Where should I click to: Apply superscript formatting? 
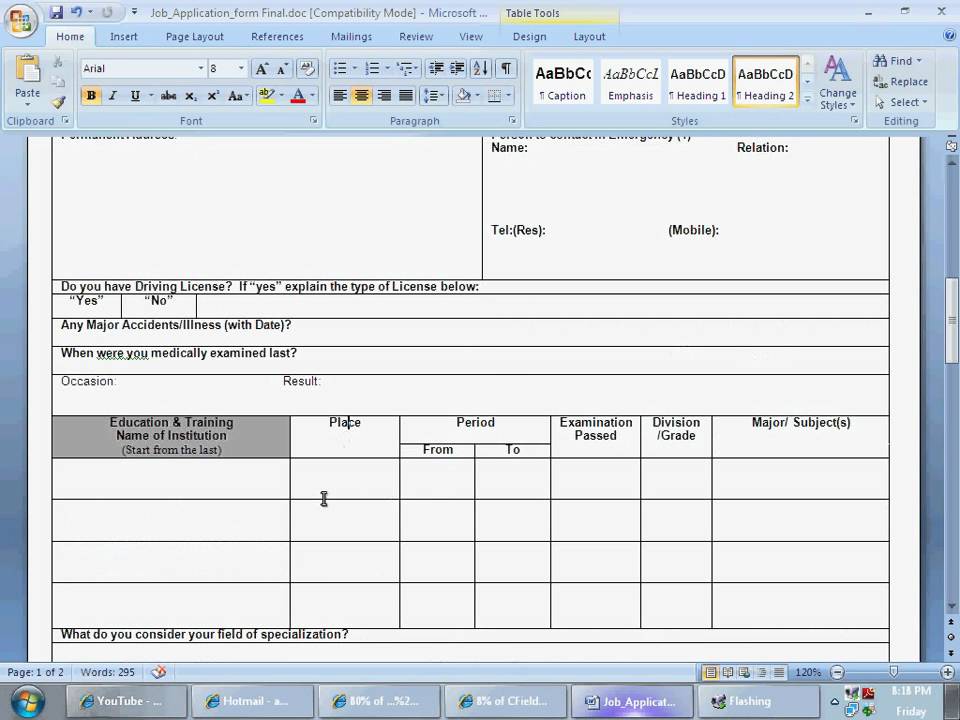coord(213,96)
